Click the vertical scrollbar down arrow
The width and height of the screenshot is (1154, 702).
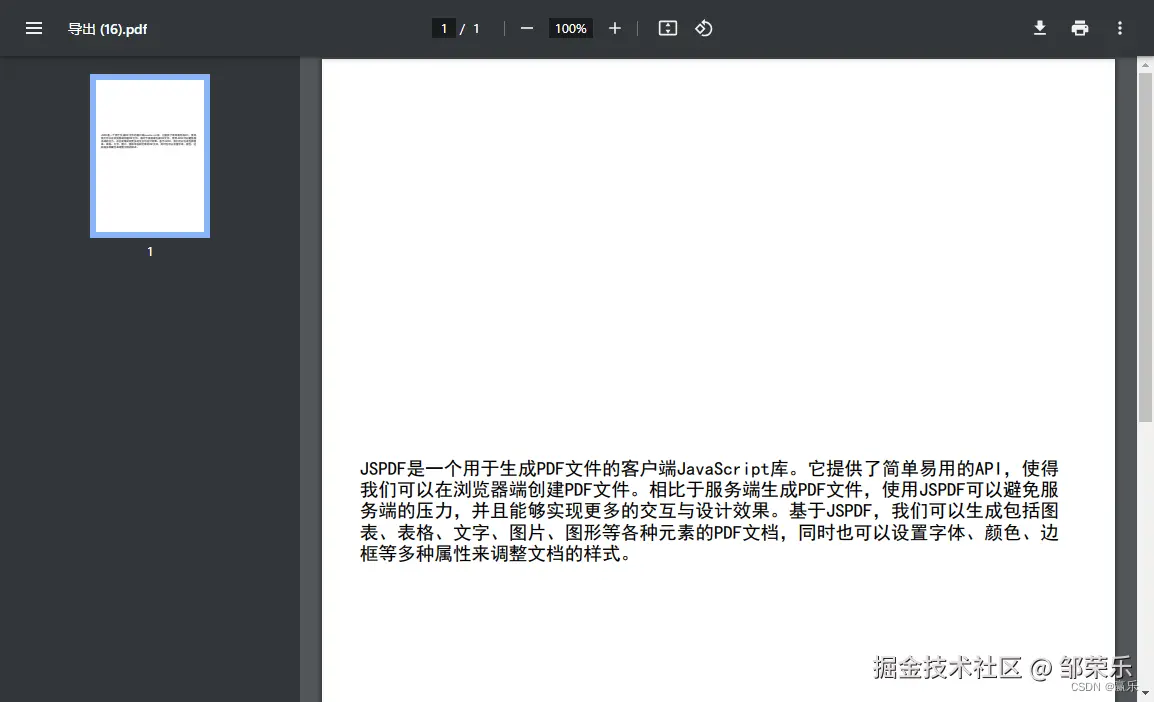1145,694
